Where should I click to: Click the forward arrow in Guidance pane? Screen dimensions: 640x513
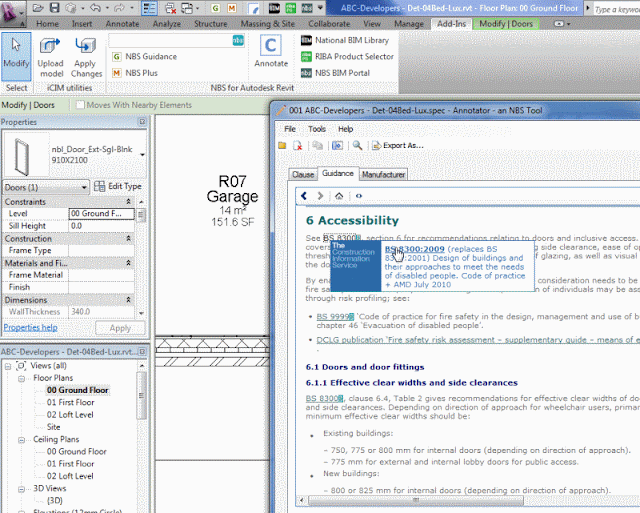(x=320, y=196)
